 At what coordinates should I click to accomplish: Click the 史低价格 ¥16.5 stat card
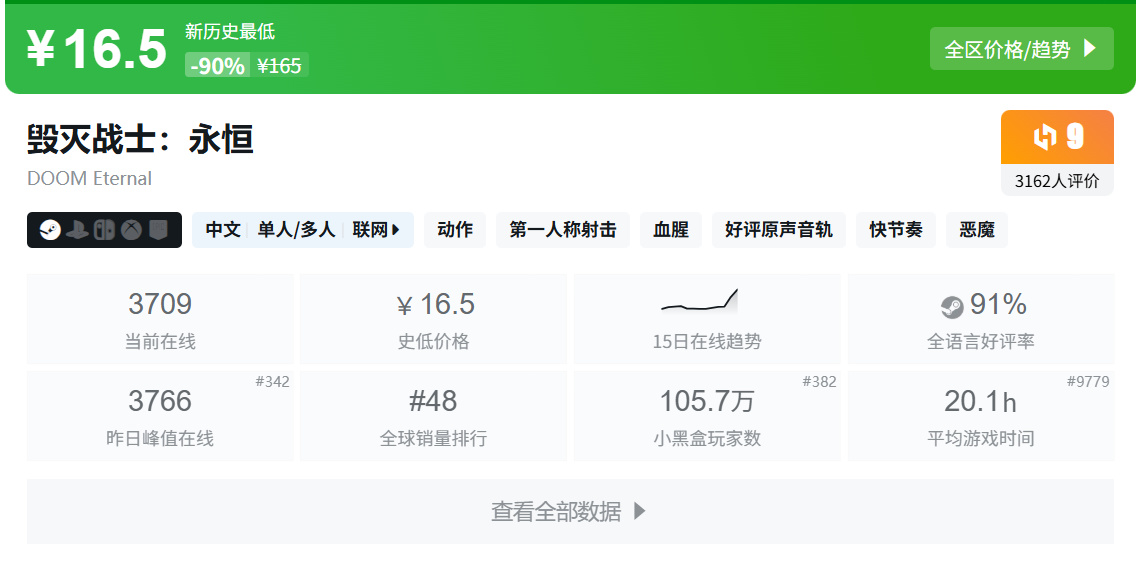pyautogui.click(x=433, y=319)
